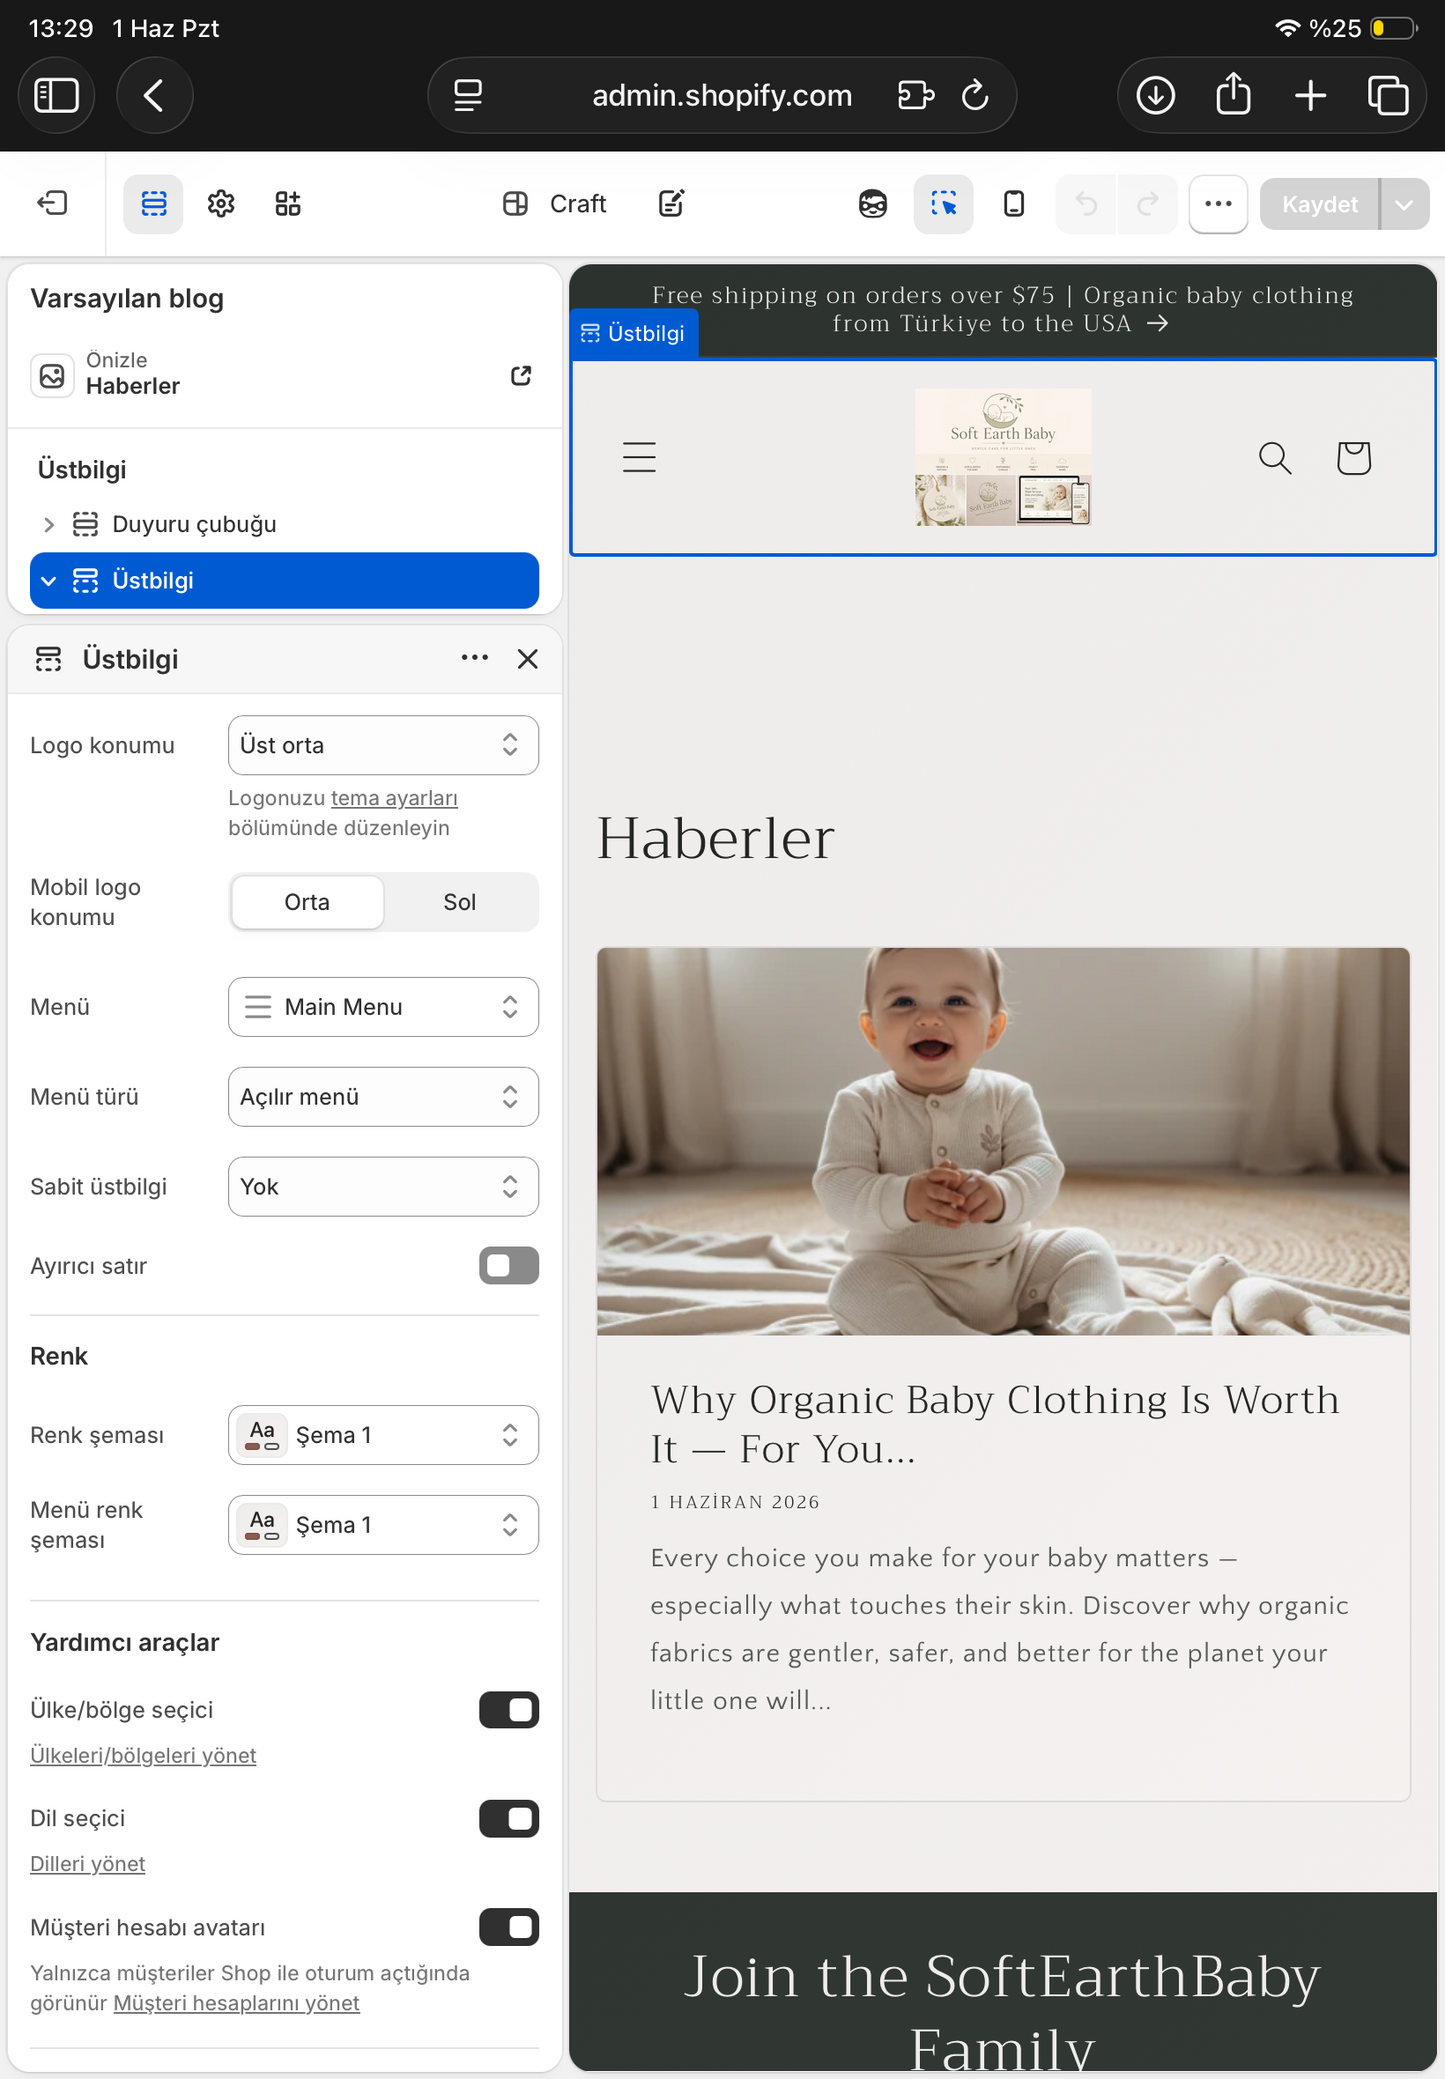1445x2079 pixels.
Task: Tap the admin.shopify.com address field
Action: (722, 96)
